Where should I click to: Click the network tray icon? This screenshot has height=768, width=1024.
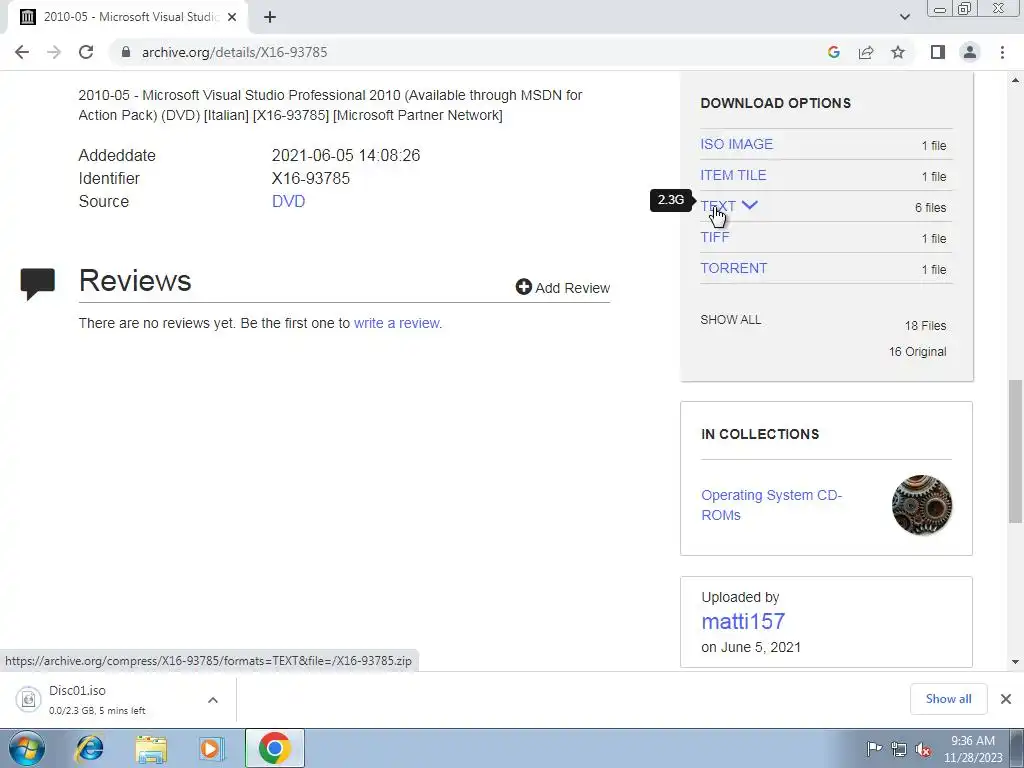[x=899, y=749]
